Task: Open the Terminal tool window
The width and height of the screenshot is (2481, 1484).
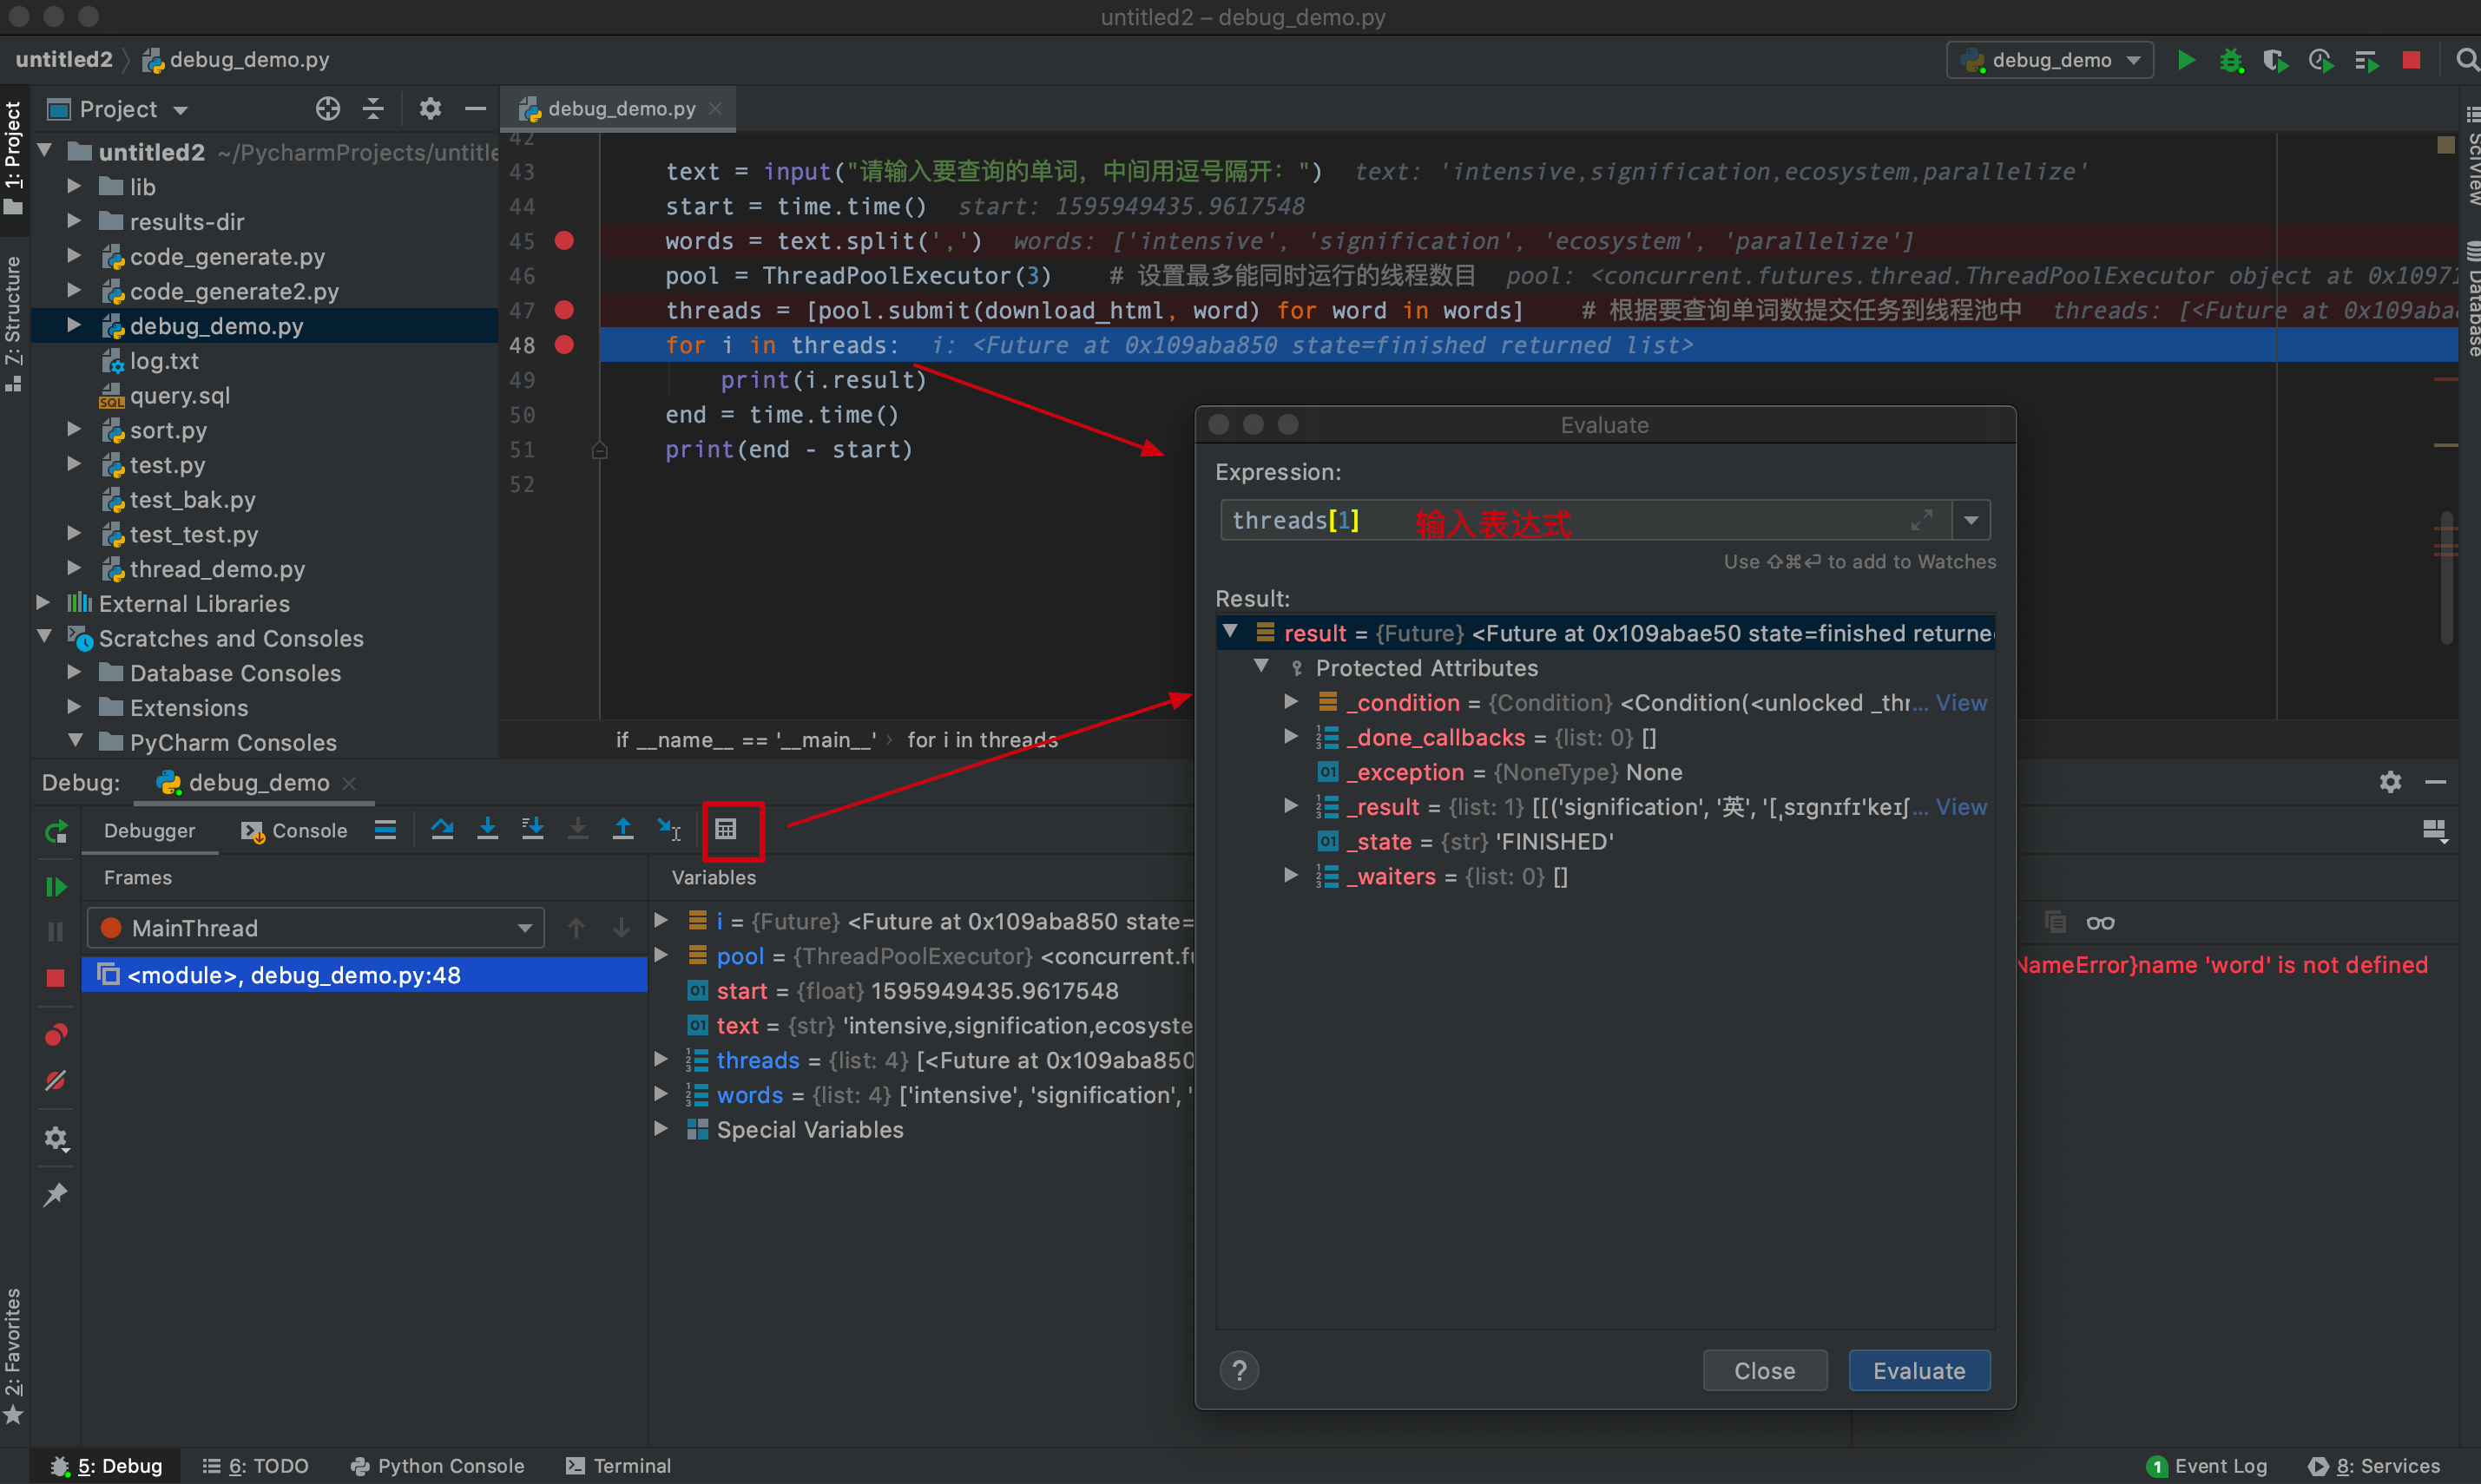Action: pyautogui.click(x=618, y=1466)
